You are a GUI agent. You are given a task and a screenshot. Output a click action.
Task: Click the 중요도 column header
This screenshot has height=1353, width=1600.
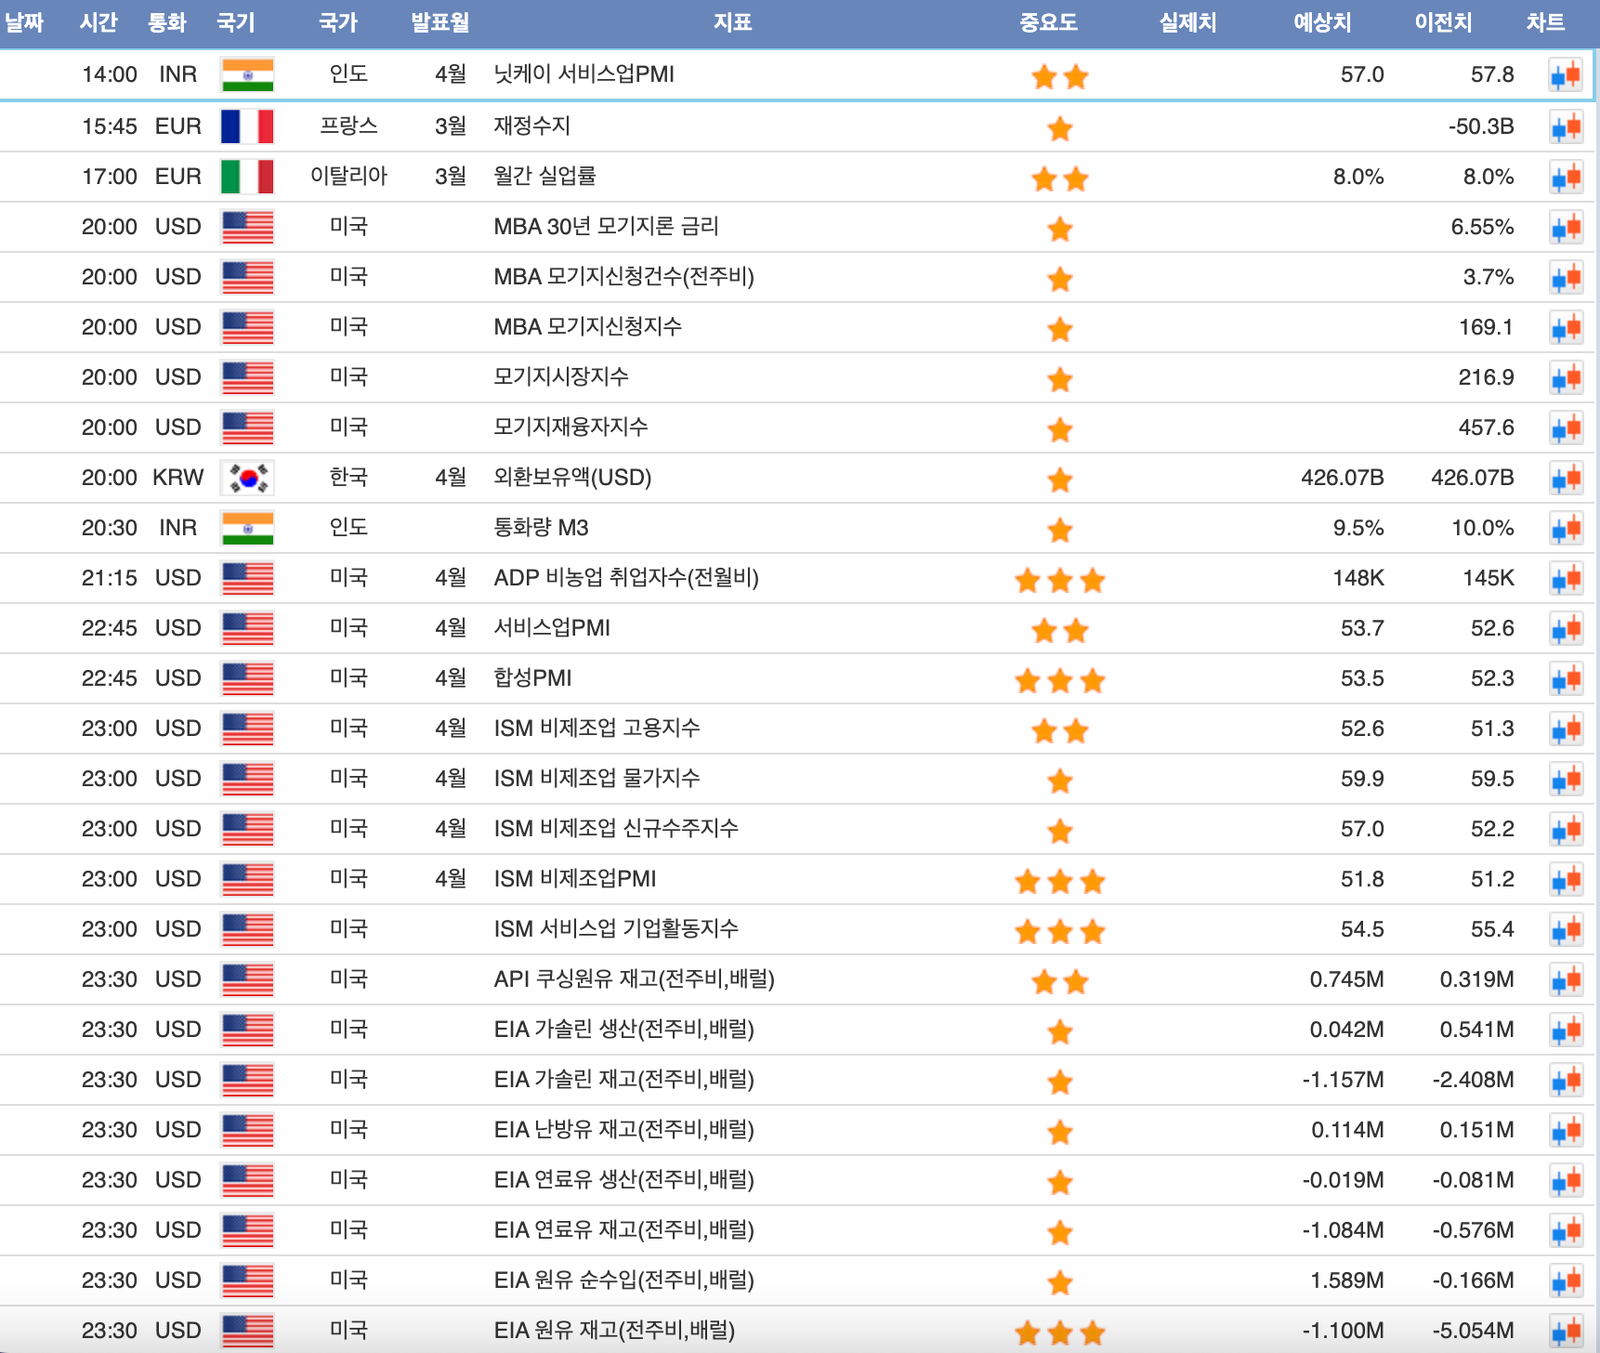1048,22
